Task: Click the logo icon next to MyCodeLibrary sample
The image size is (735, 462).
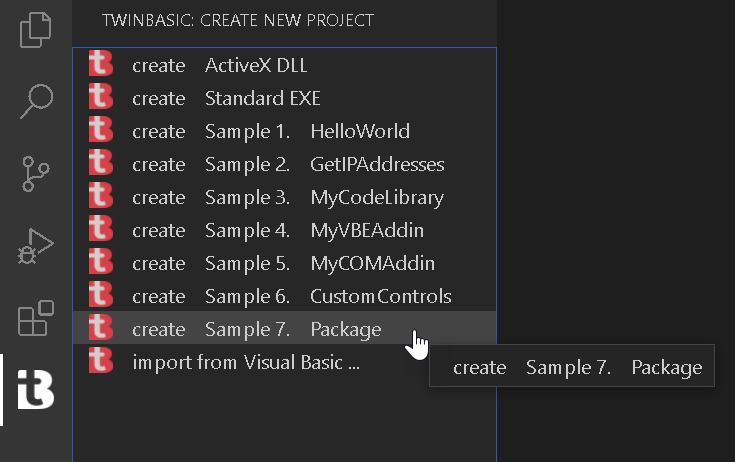Action: pyautogui.click(x=101, y=195)
